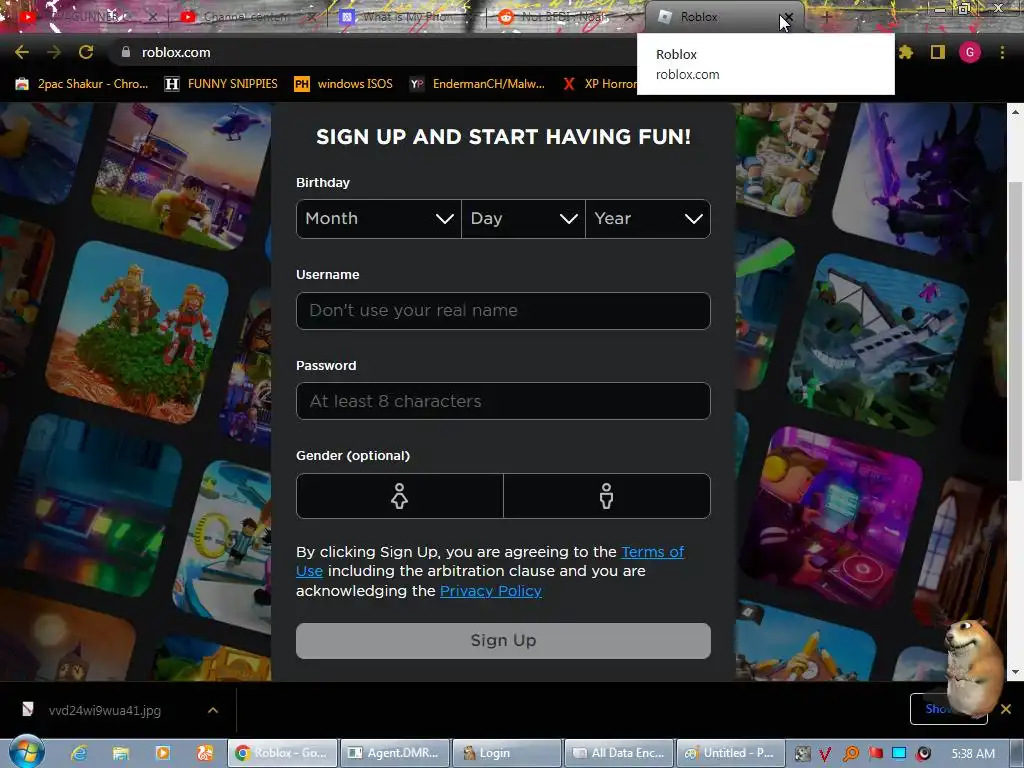
Task: Close the downloads bar
Action: 1006,709
